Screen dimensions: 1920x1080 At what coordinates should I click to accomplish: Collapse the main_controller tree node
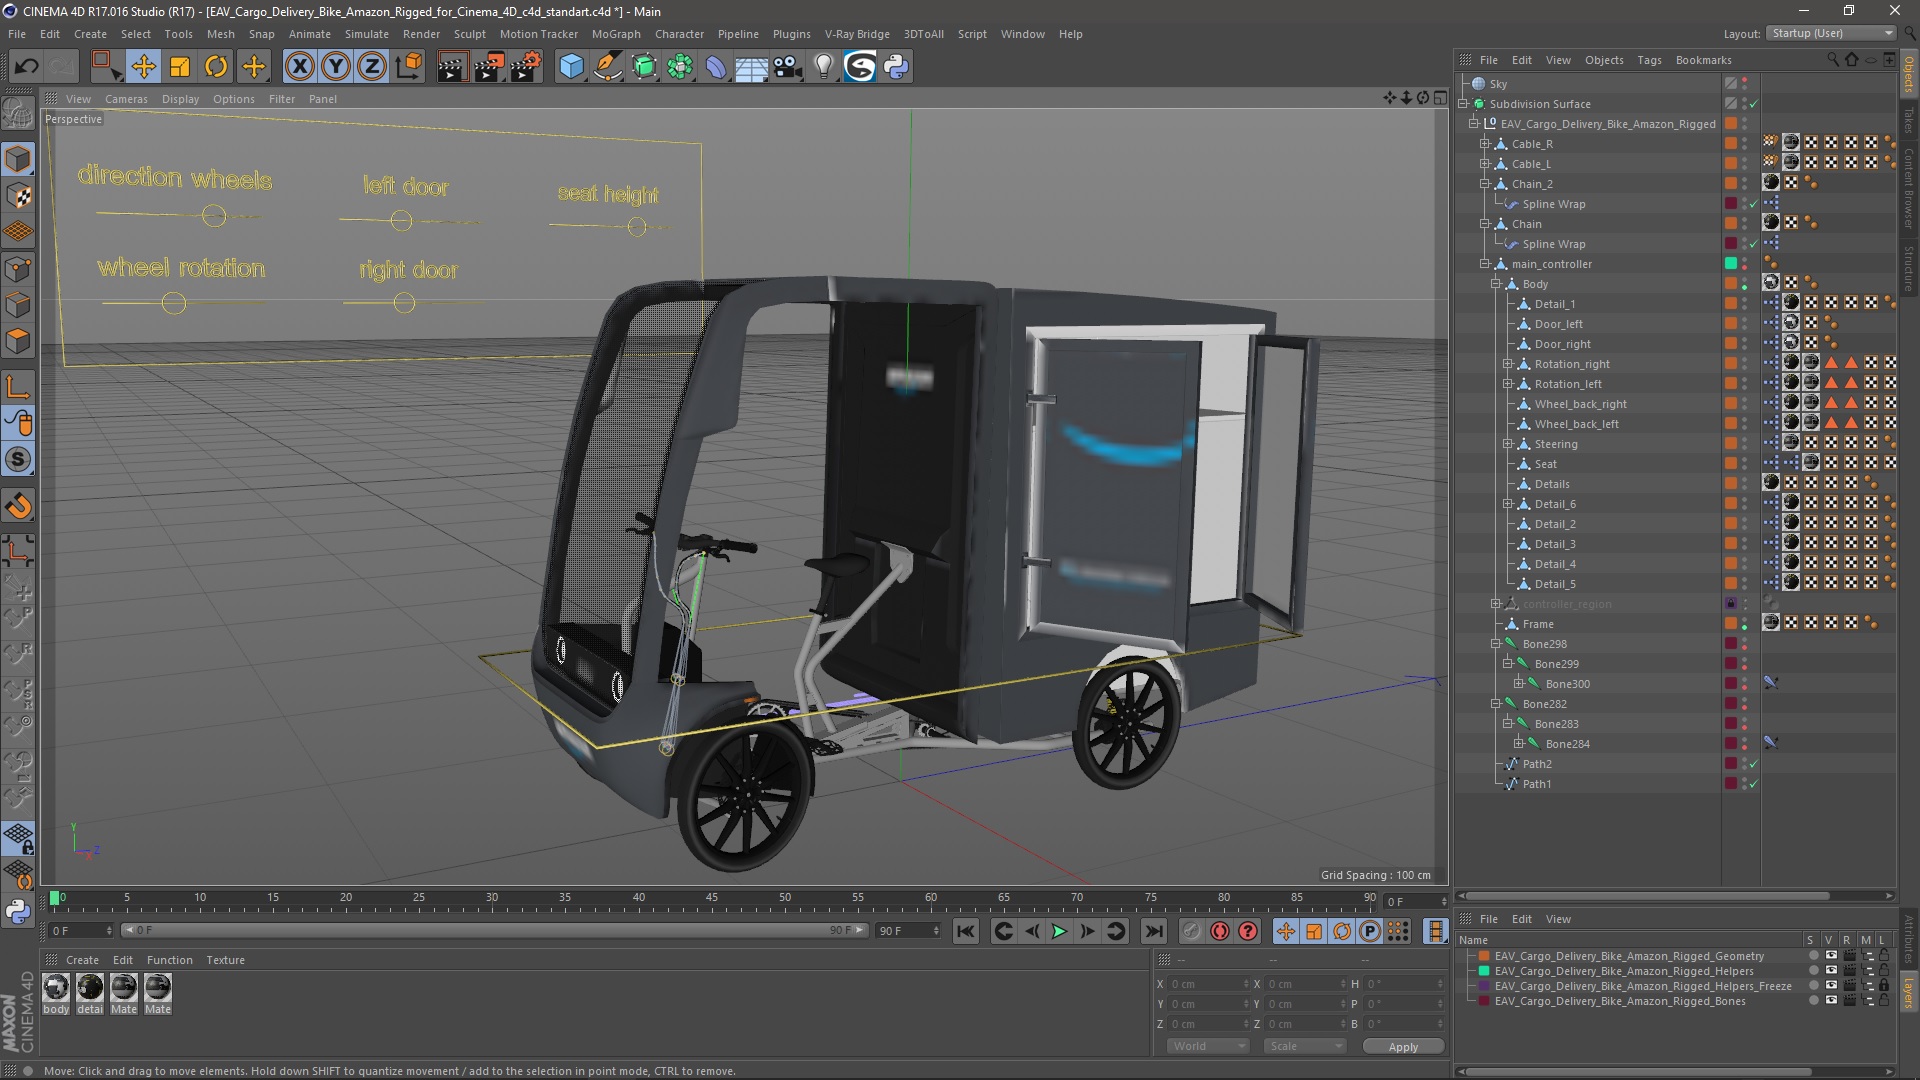[x=1485, y=264]
